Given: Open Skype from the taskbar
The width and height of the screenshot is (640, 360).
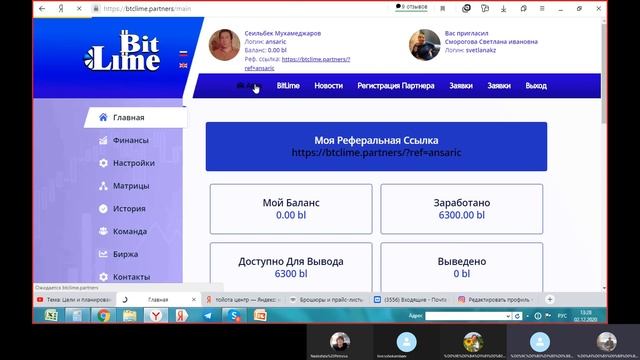Looking at the screenshot, I should click(x=234, y=316).
